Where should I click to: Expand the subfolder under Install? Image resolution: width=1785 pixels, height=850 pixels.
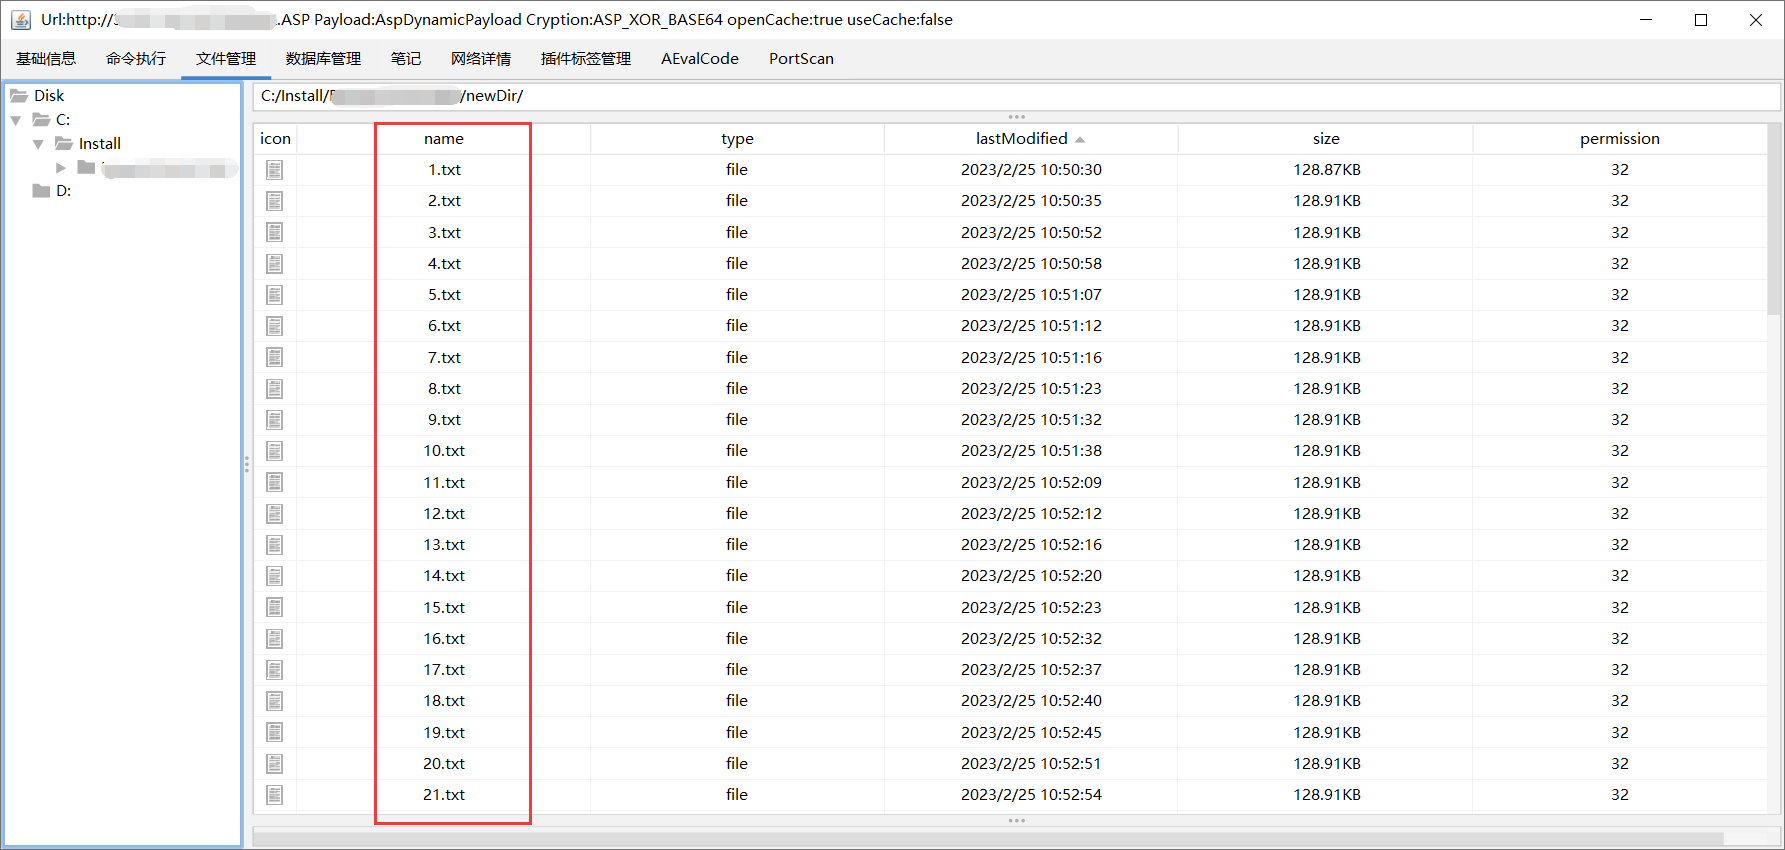click(x=61, y=168)
